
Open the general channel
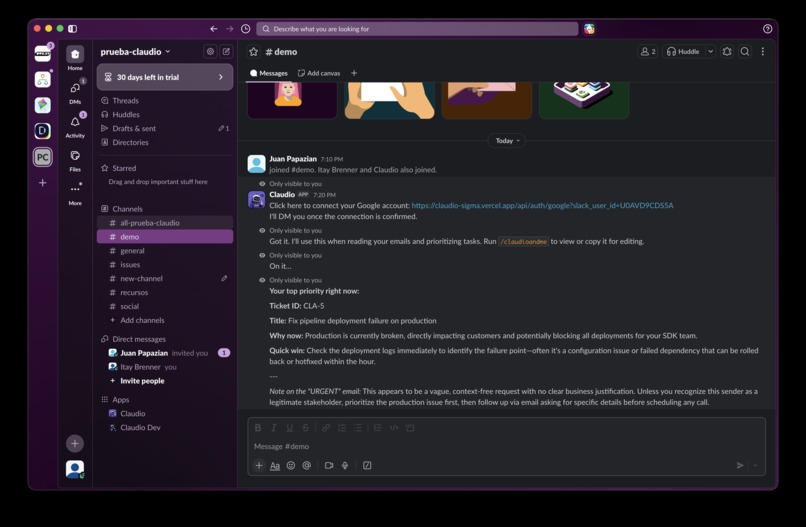tap(165, 250)
